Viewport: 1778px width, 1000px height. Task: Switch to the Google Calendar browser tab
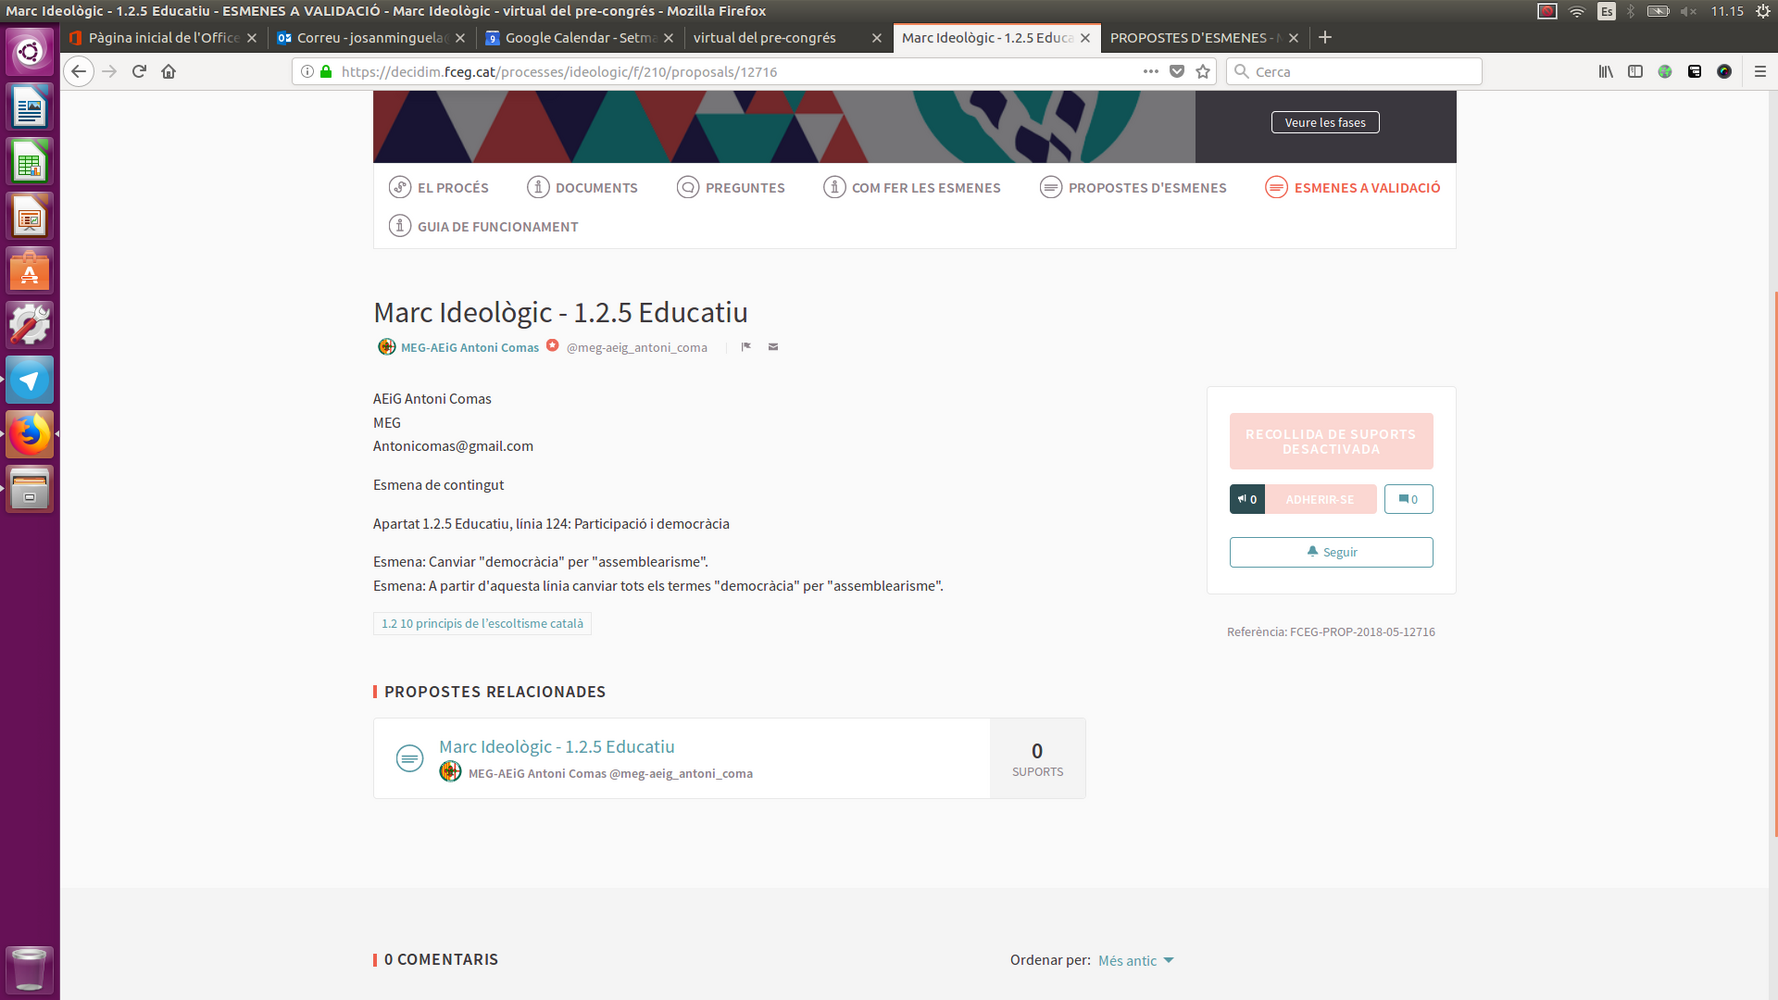pyautogui.click(x=579, y=38)
